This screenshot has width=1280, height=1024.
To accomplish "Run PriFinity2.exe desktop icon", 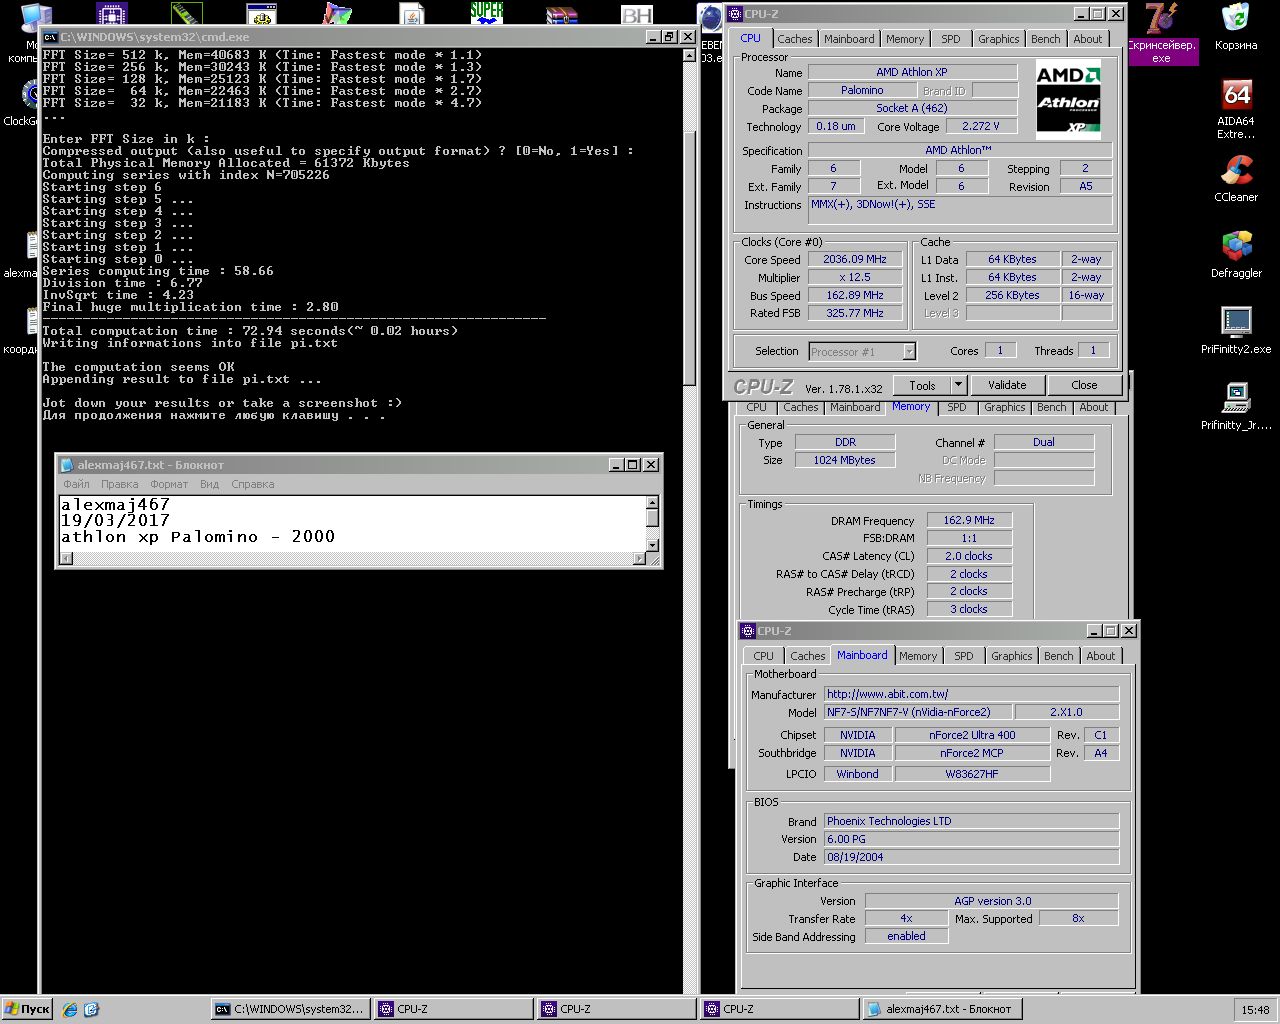I will click(1236, 332).
